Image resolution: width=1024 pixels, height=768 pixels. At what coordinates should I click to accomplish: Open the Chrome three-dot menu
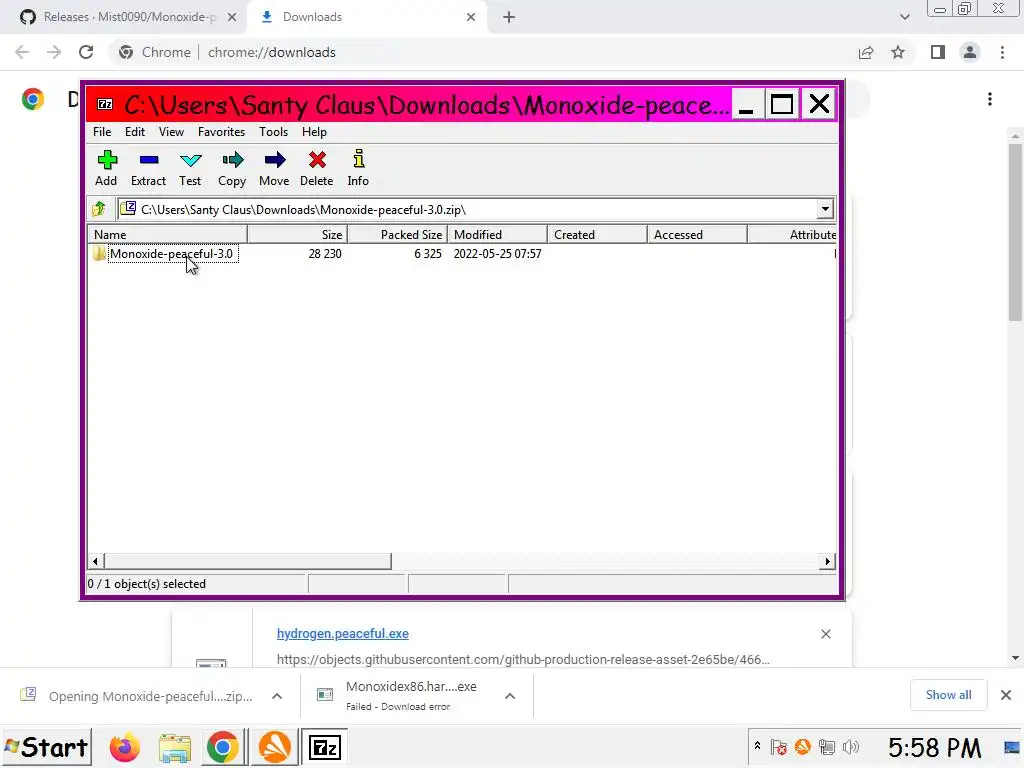pyautogui.click(x=1002, y=52)
